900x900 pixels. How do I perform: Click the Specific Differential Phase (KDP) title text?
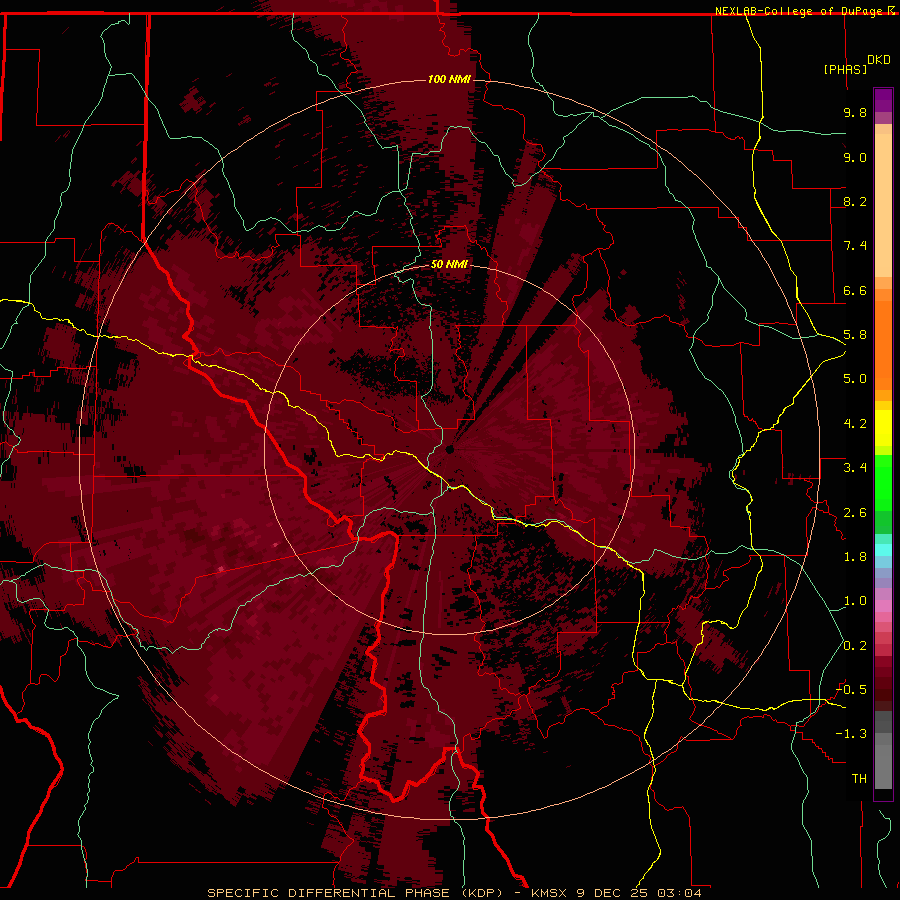pos(356,893)
